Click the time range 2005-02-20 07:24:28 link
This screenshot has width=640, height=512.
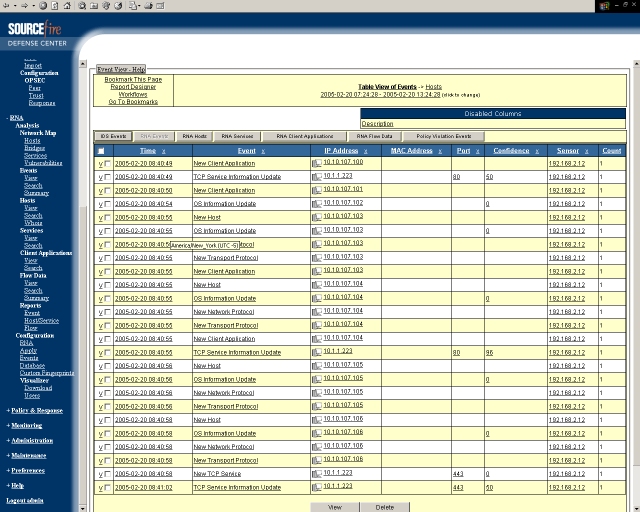click(380, 95)
